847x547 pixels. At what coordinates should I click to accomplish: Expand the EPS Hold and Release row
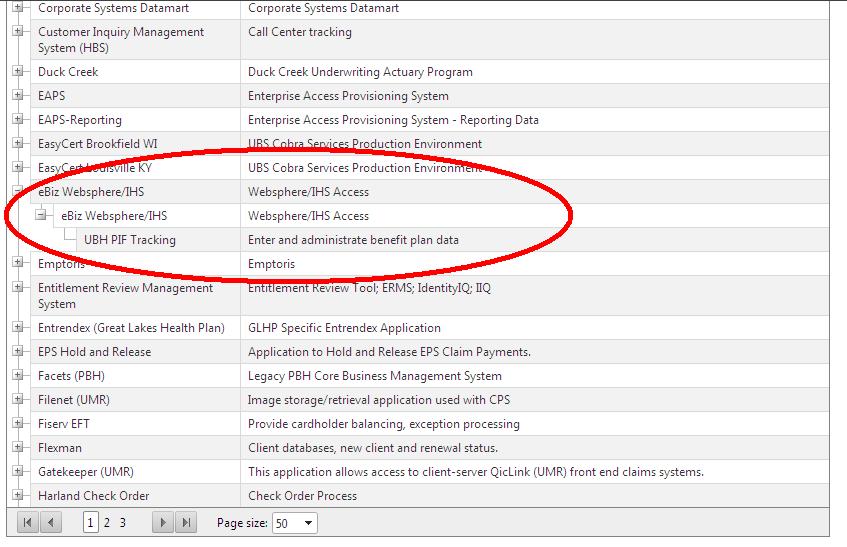[x=18, y=351]
